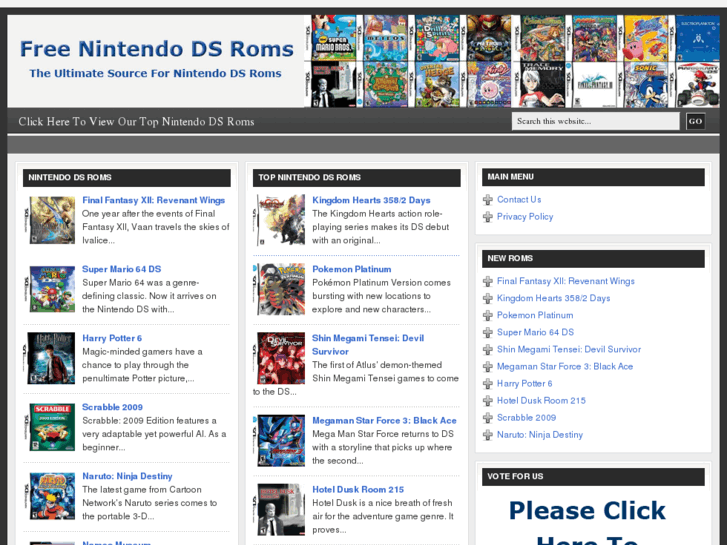Select Scrabble 2009 in New Roms list

pyautogui.click(x=526, y=417)
